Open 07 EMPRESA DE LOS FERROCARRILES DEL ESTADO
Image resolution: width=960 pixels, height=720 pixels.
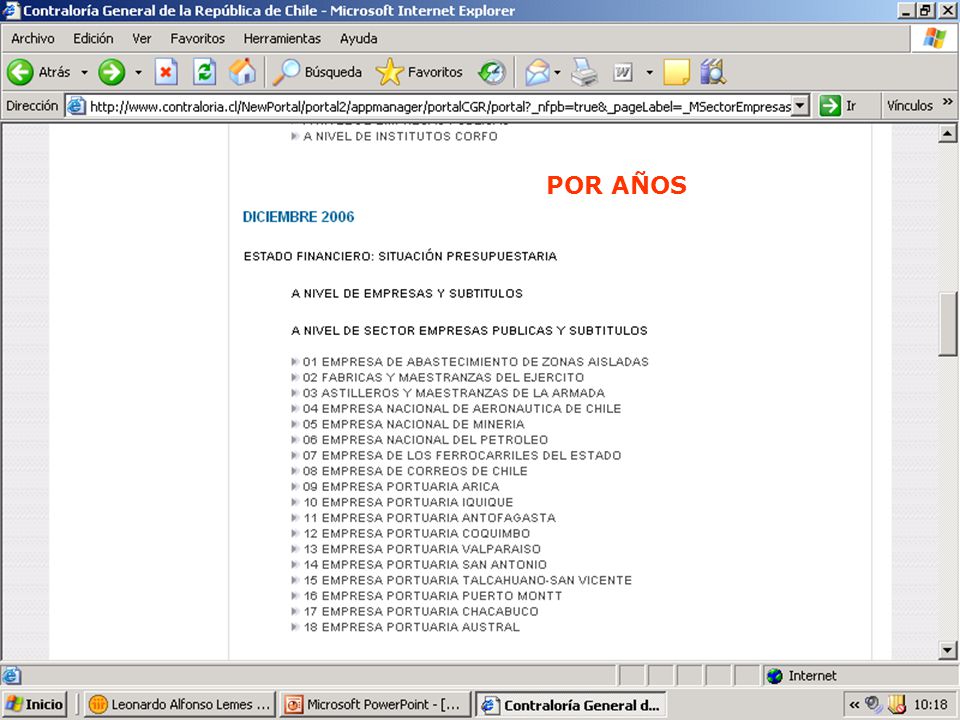pyautogui.click(x=462, y=456)
